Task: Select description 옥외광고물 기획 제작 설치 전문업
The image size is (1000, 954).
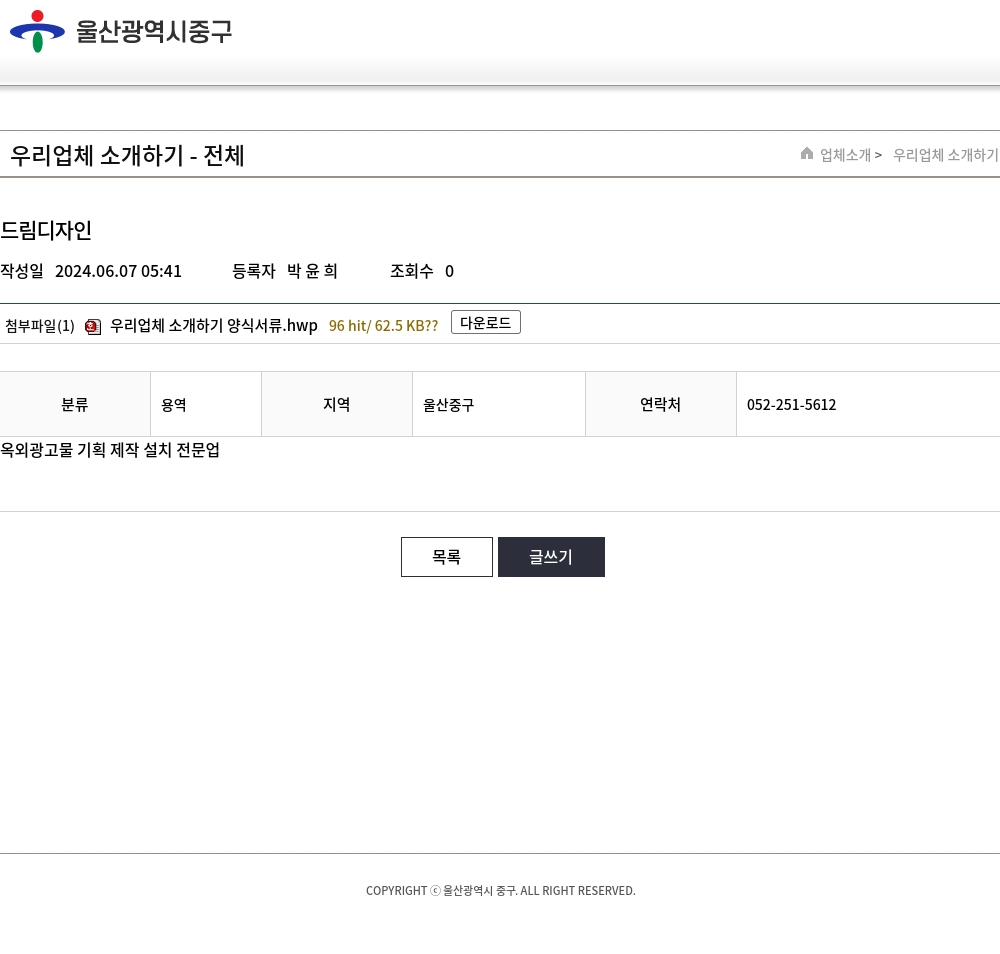Action: [110, 450]
